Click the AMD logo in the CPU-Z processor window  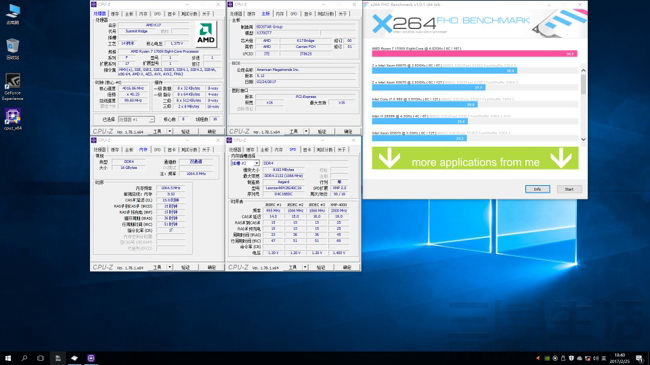pos(206,34)
